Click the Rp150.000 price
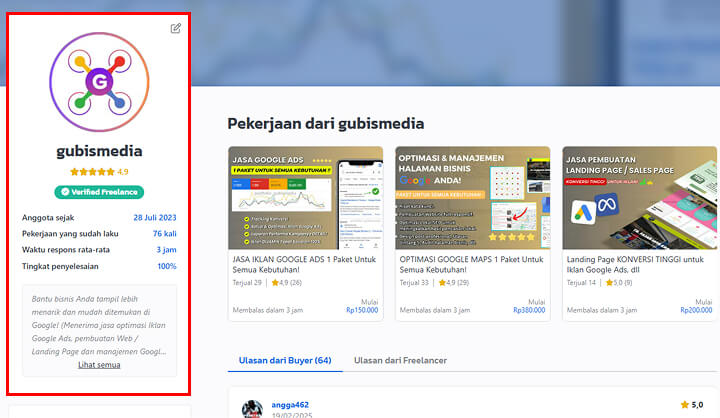The image size is (720, 418). point(362,311)
